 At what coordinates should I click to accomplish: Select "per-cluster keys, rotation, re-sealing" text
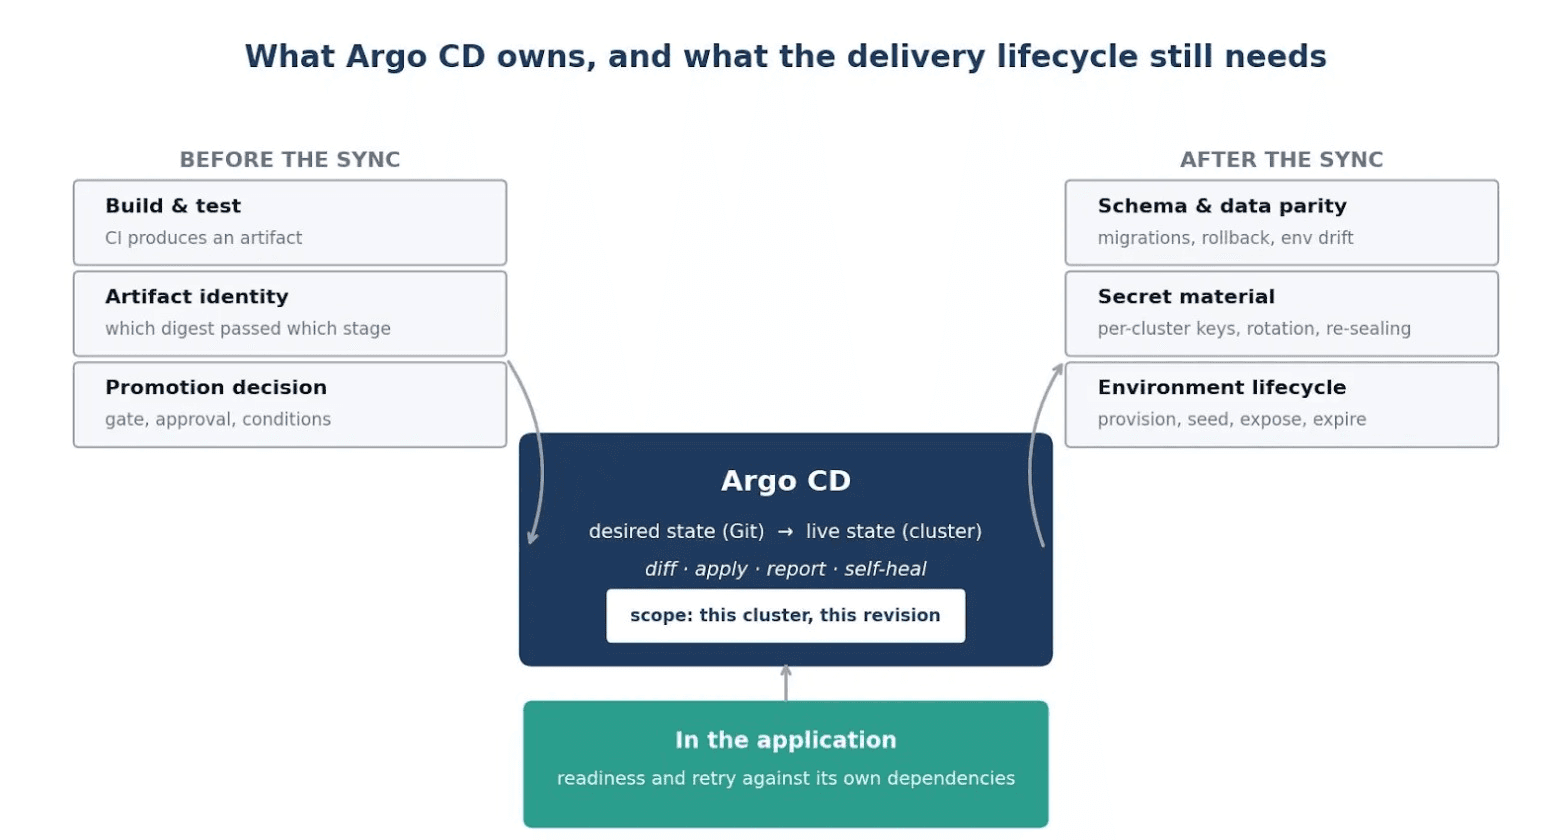pyautogui.click(x=1254, y=329)
